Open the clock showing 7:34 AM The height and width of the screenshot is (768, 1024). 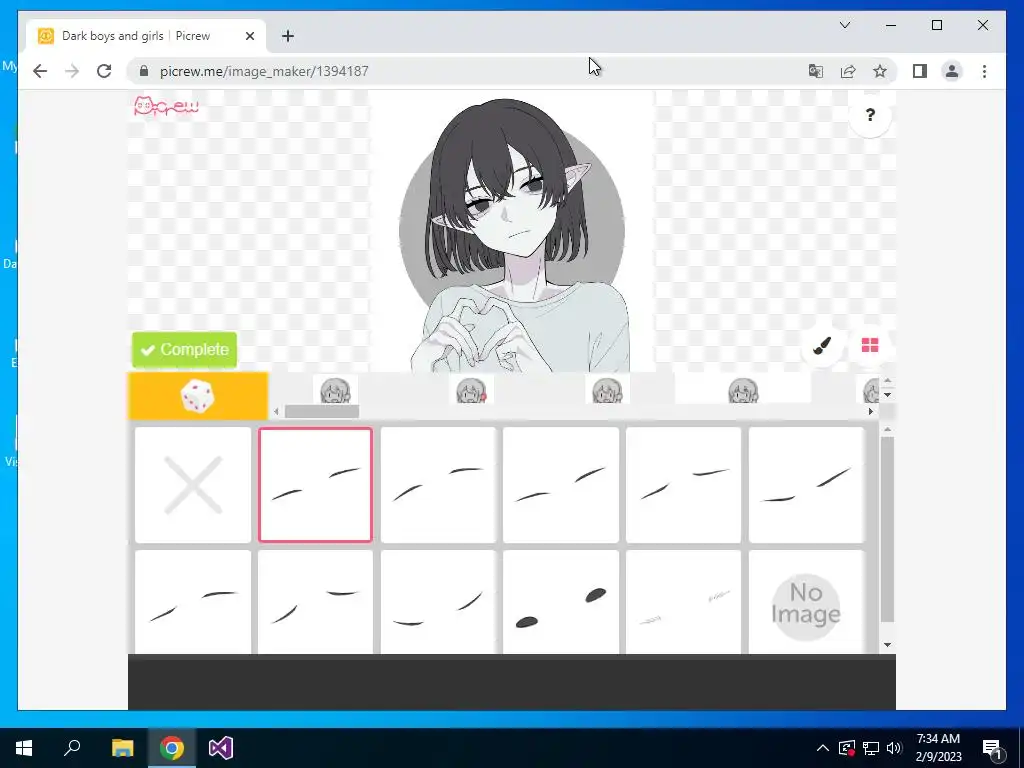[x=938, y=748]
